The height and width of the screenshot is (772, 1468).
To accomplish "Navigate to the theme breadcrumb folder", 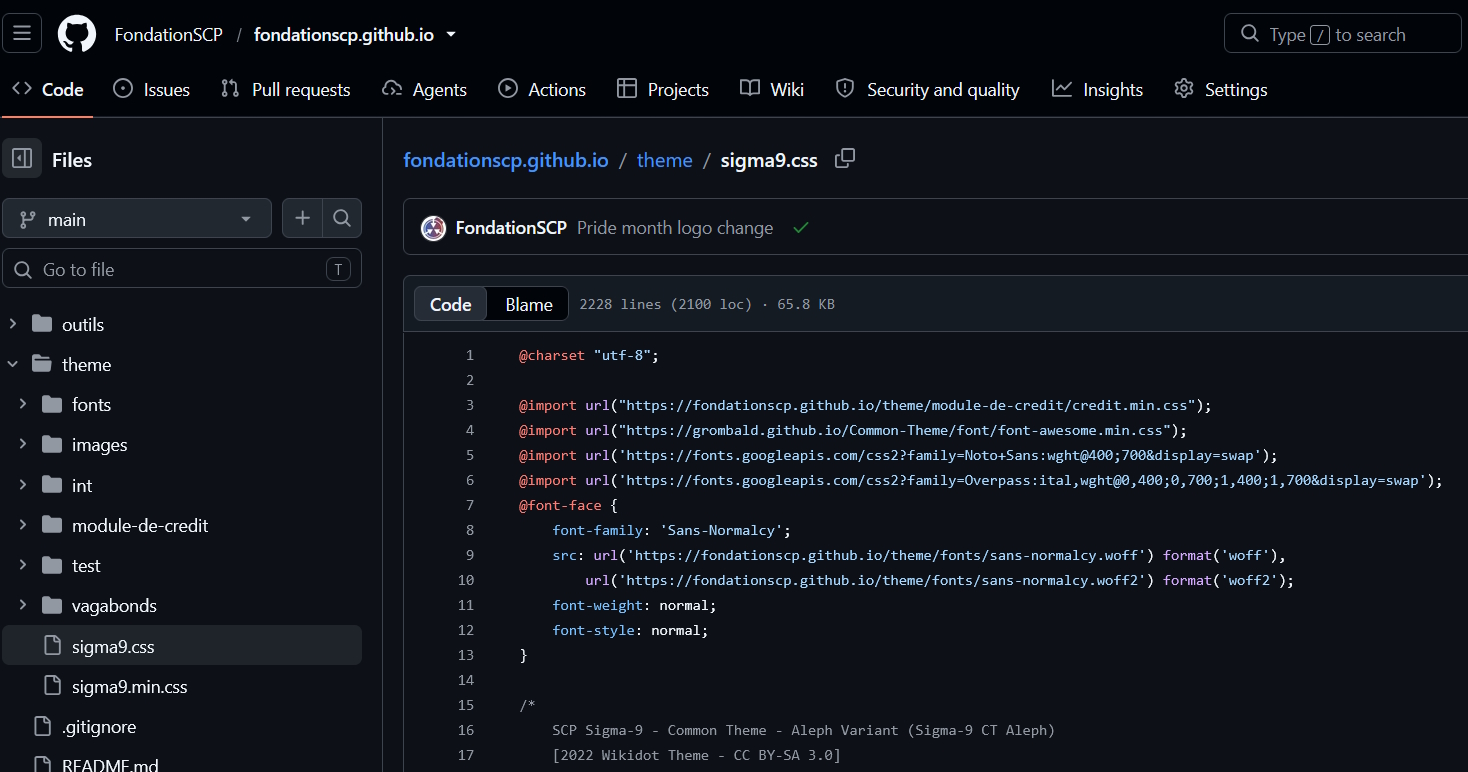I will click(664, 160).
